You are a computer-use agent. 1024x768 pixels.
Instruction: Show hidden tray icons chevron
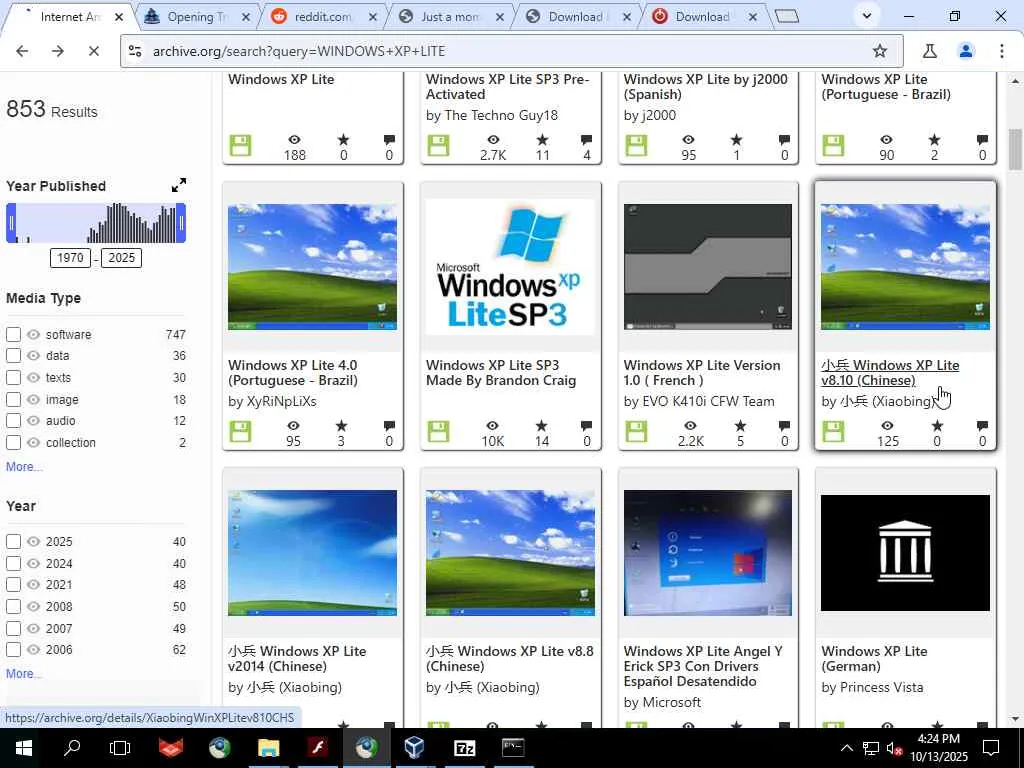pos(846,748)
